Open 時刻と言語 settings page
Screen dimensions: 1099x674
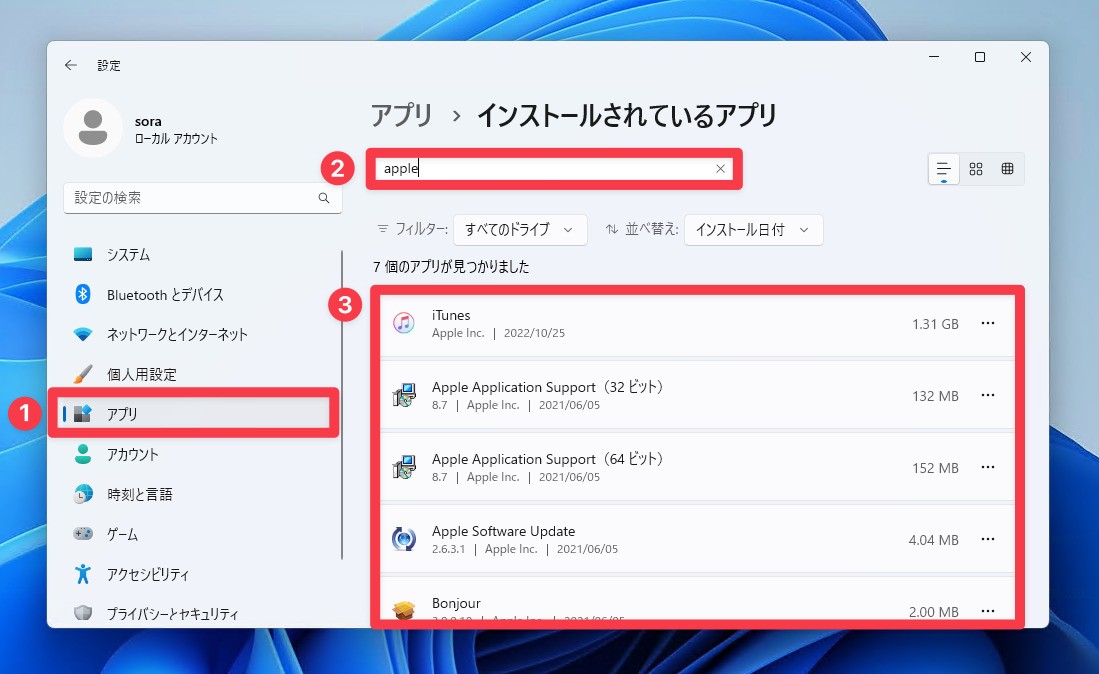pyautogui.click(x=139, y=495)
